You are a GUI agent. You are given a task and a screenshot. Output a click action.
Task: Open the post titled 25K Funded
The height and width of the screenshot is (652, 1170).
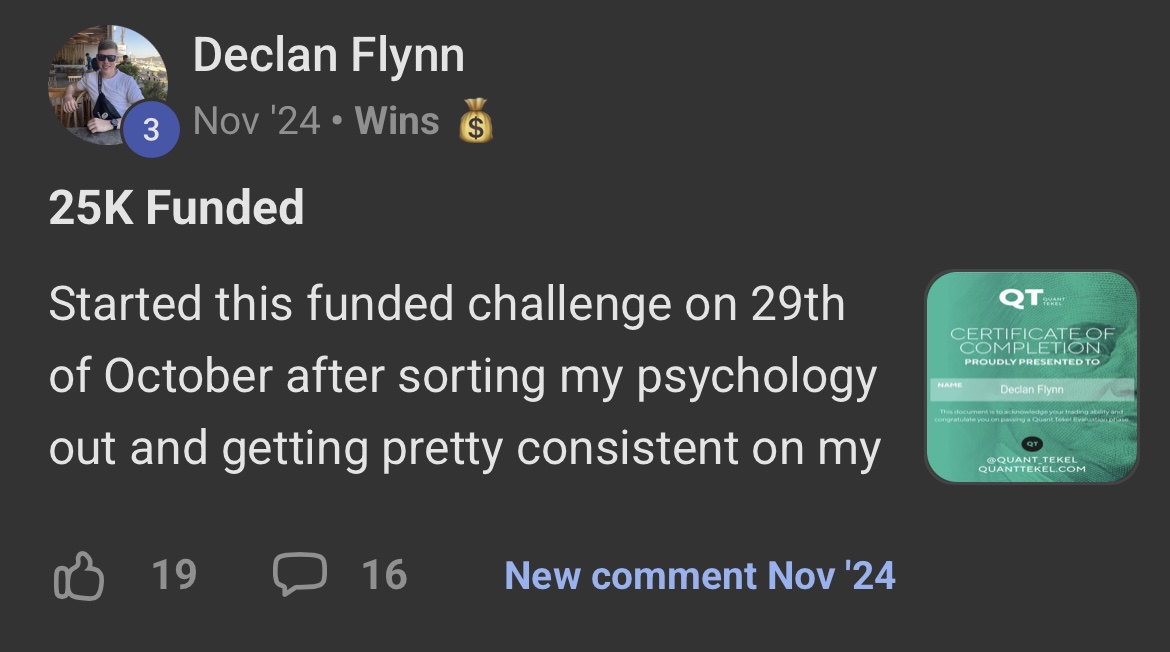point(176,208)
